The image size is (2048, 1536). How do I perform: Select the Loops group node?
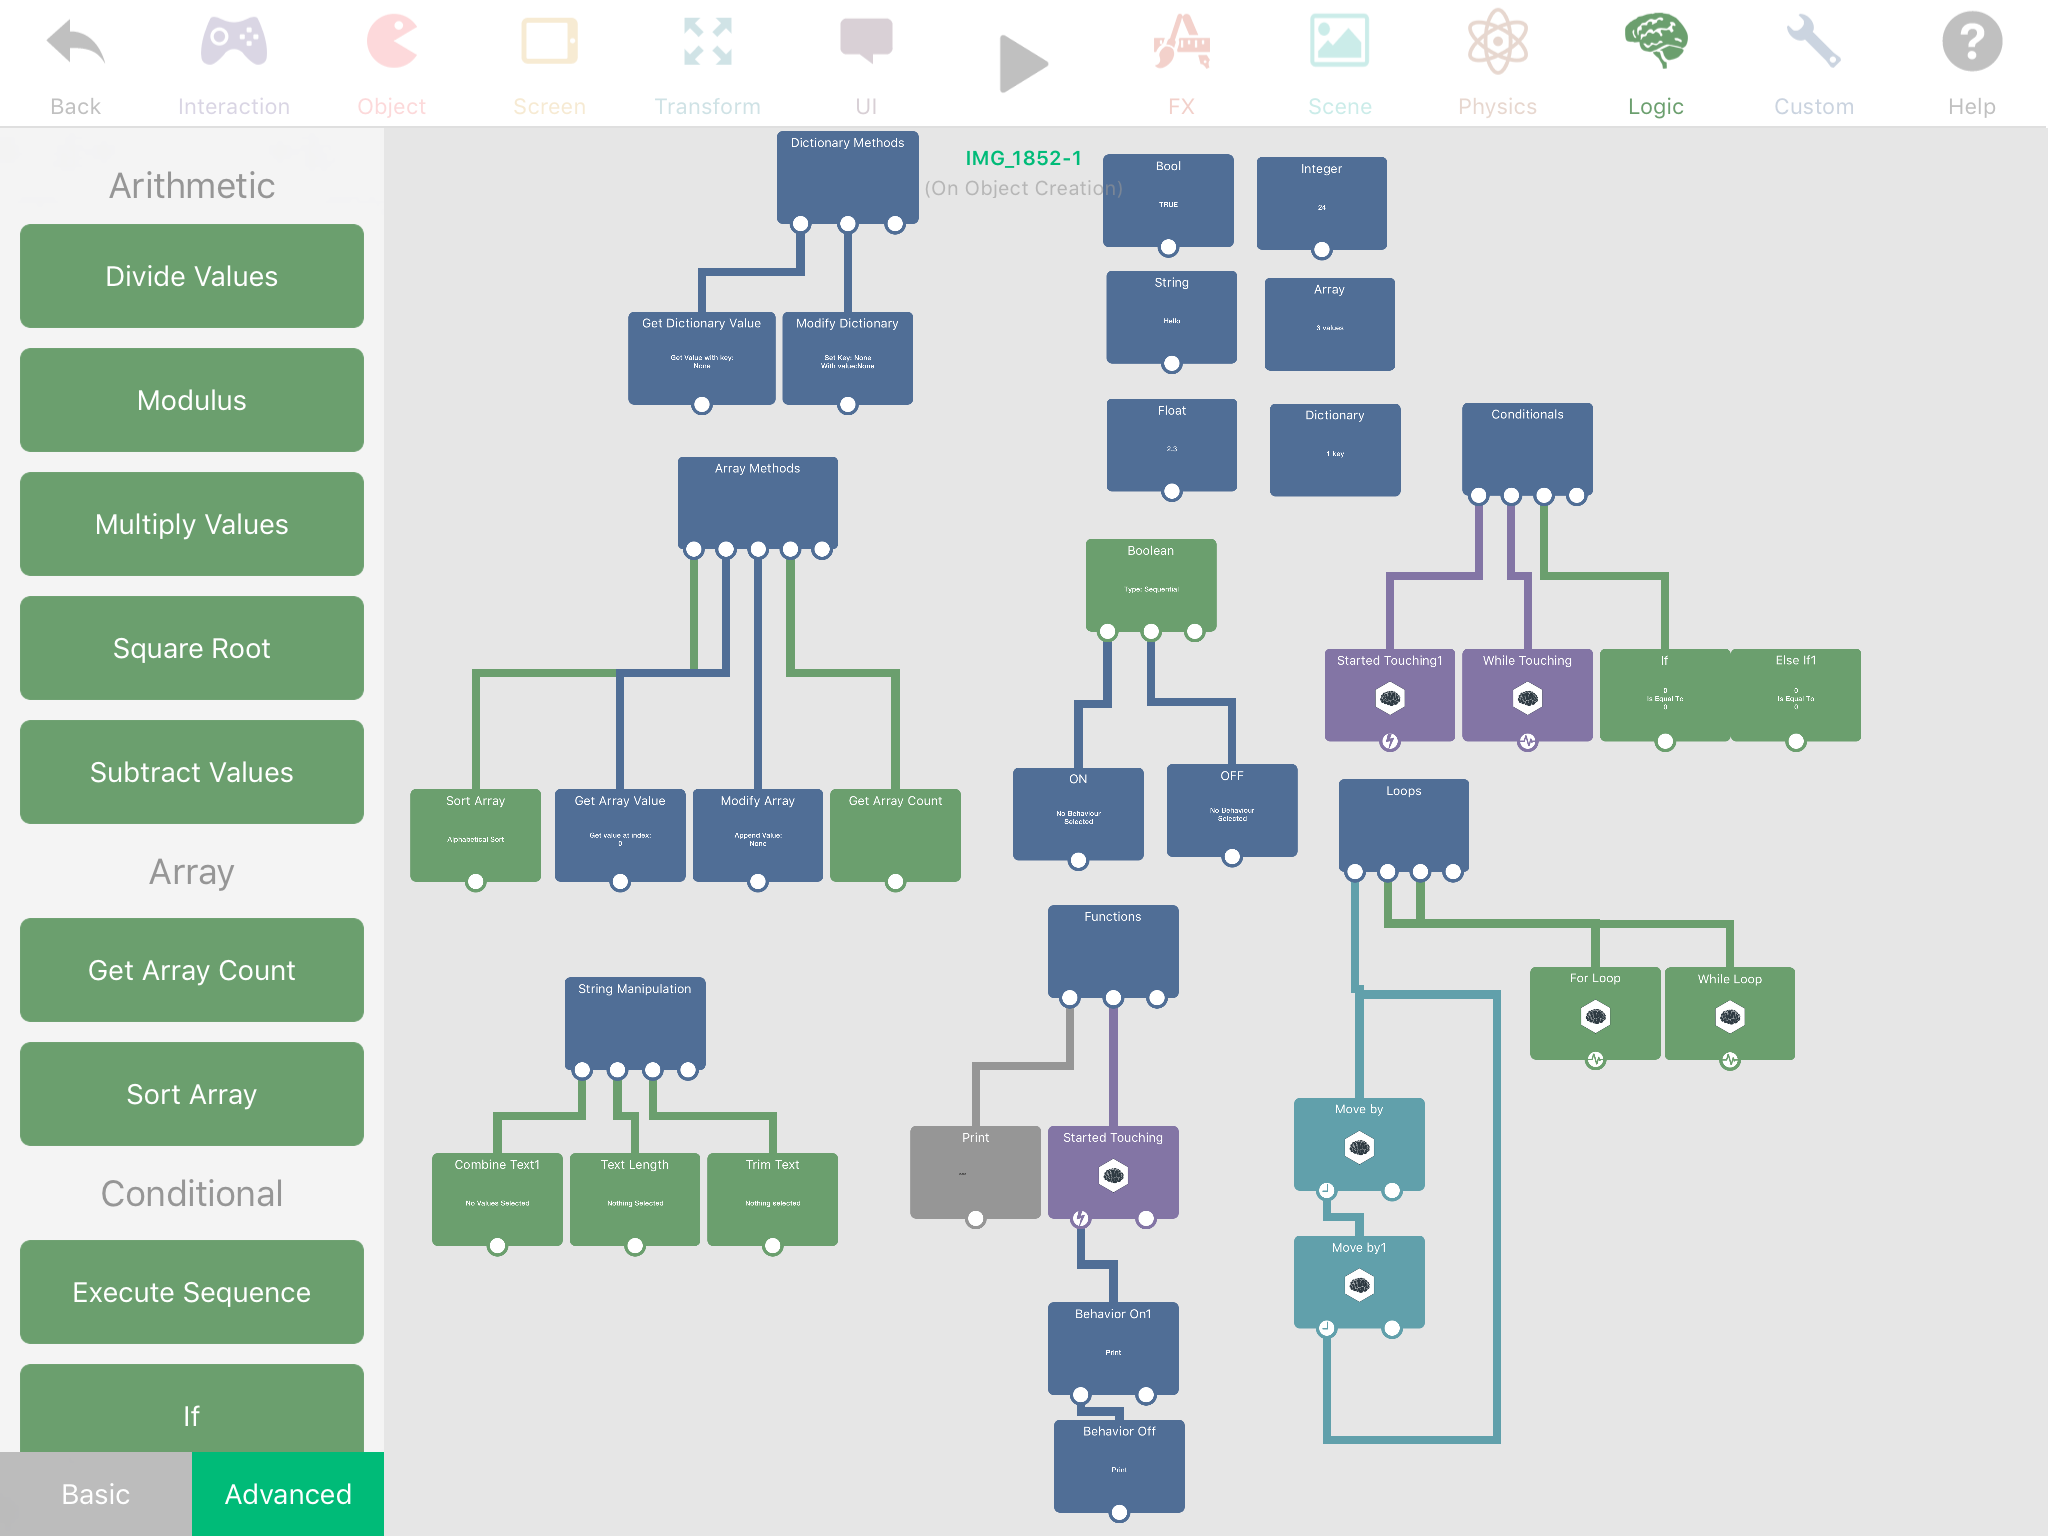1403,822
